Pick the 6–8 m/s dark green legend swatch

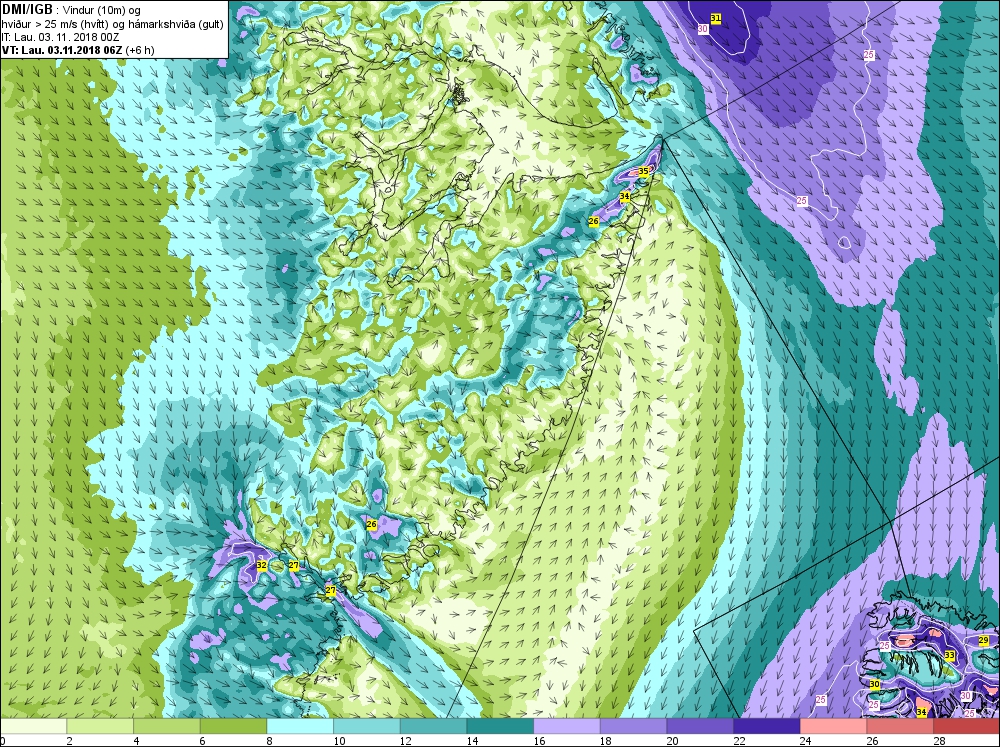pos(233,726)
